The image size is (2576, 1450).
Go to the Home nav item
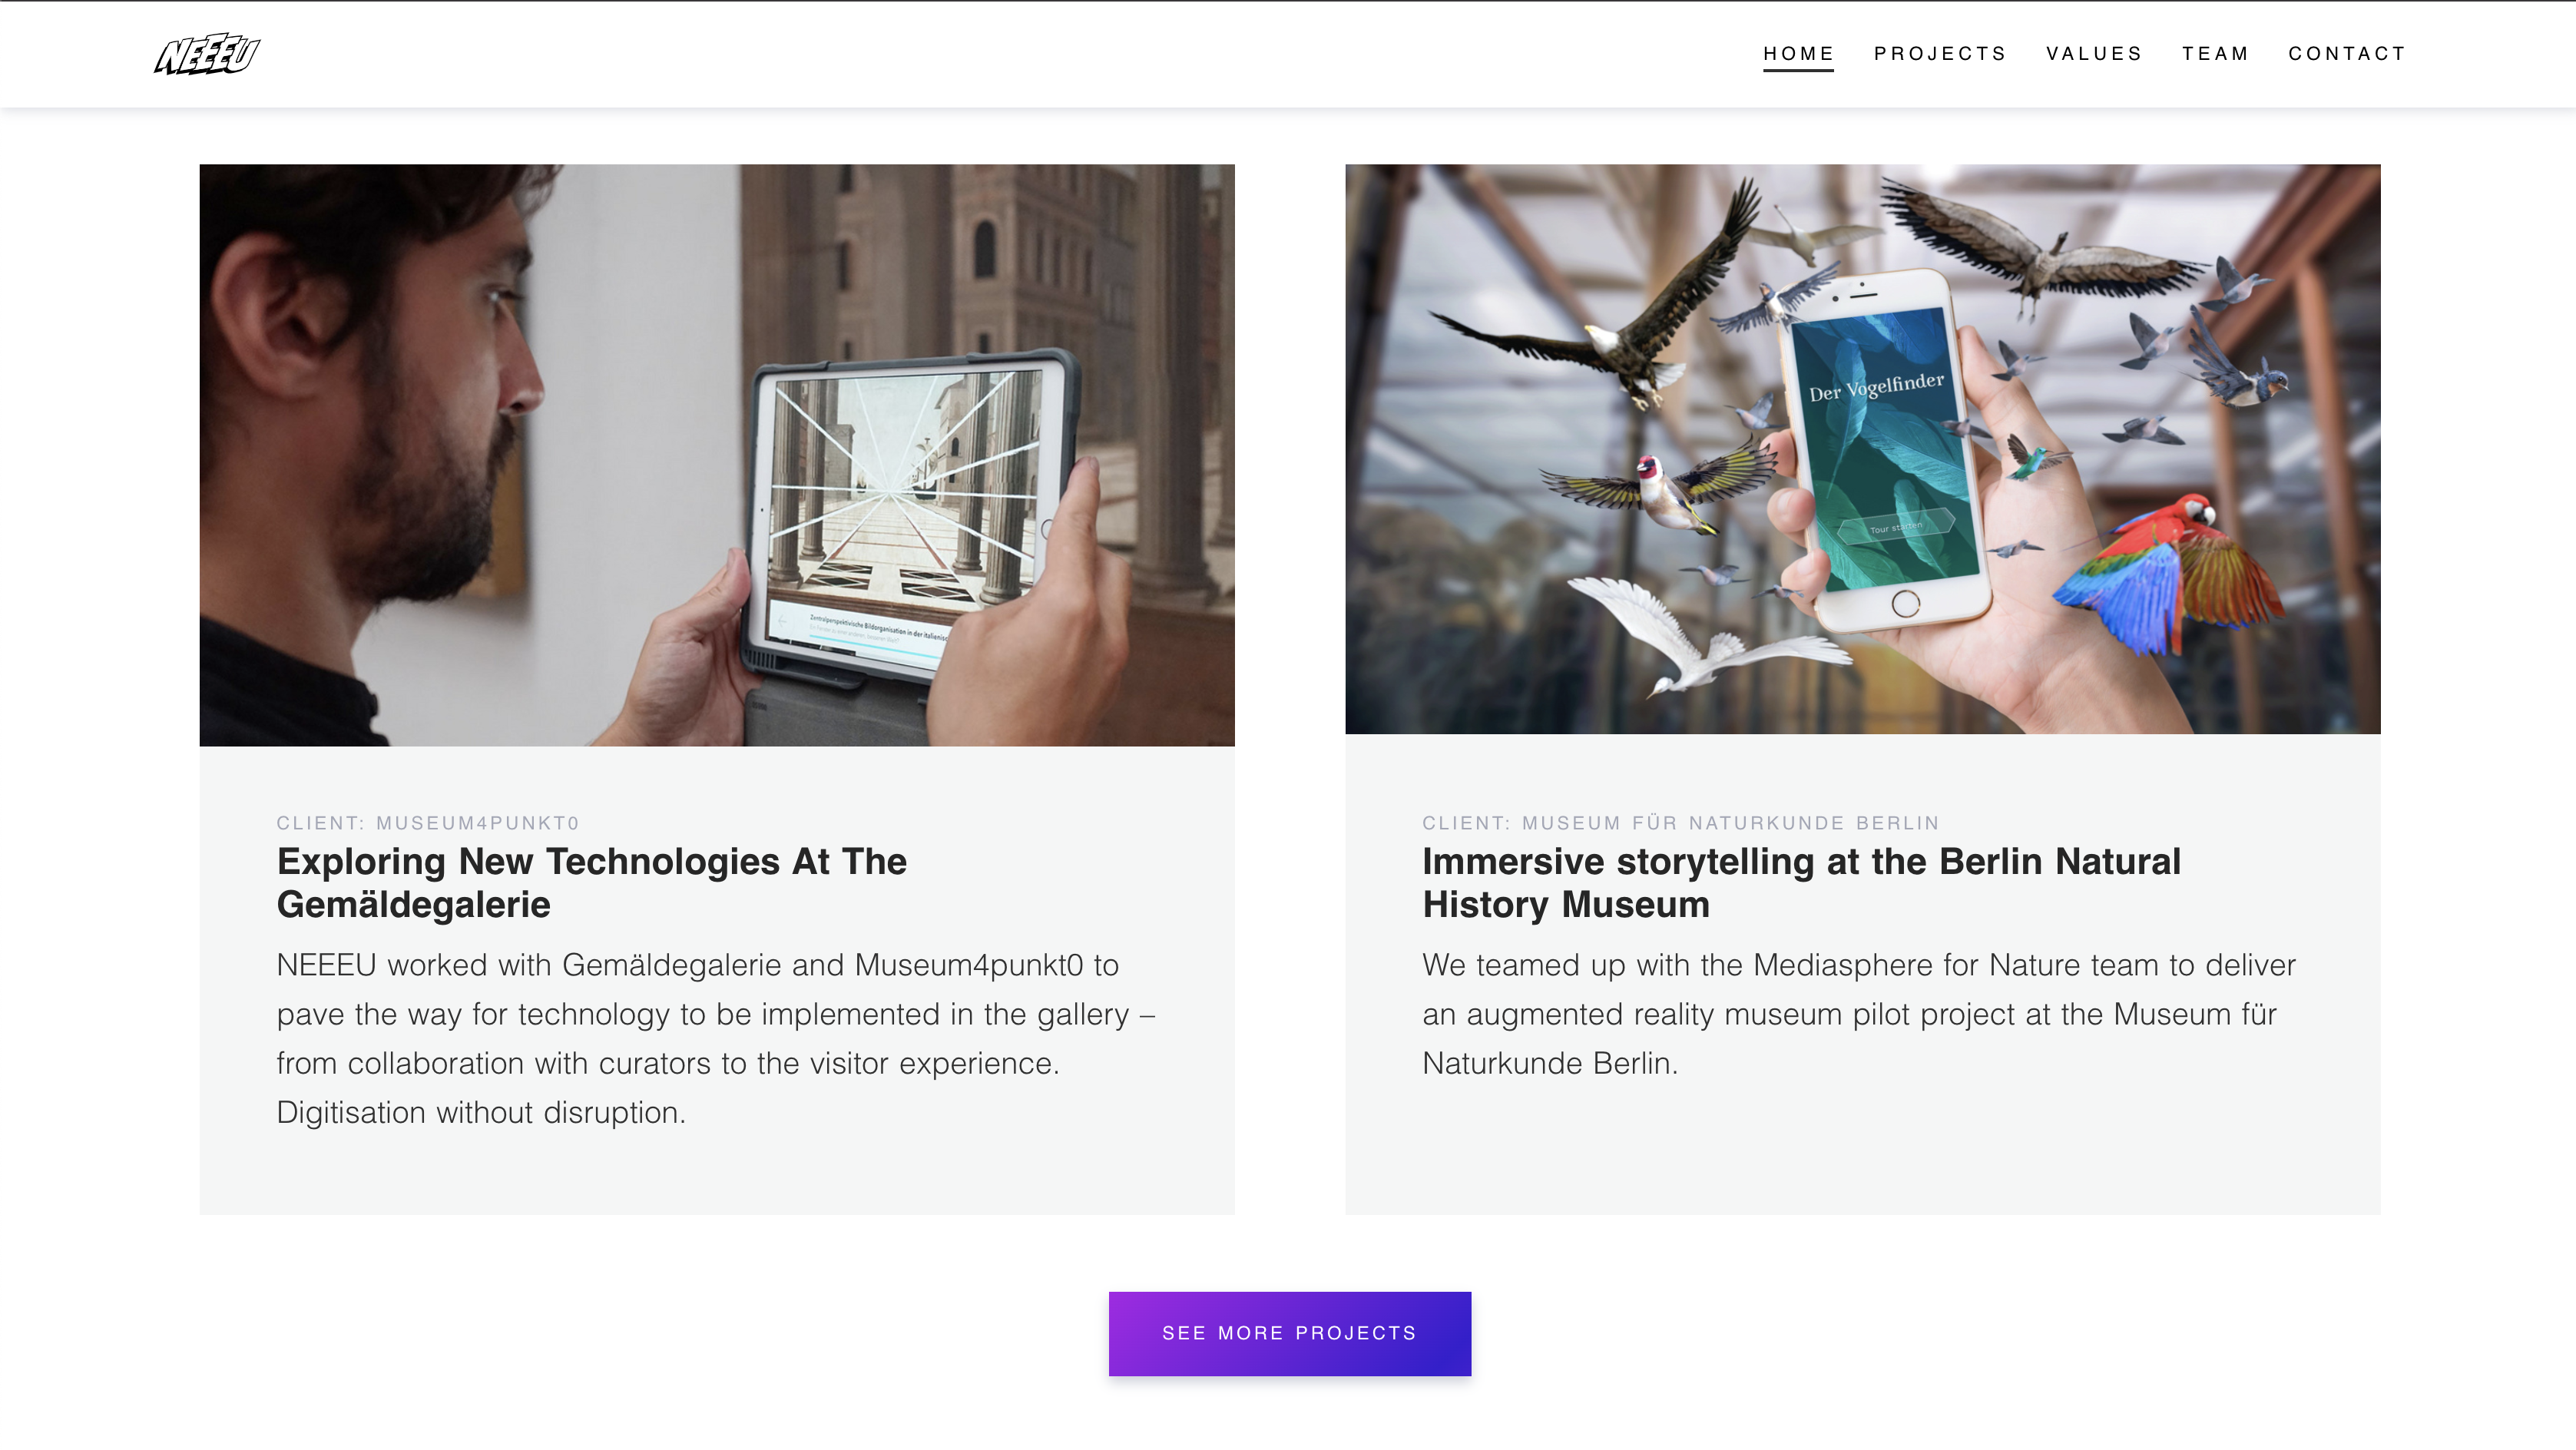pyautogui.click(x=1798, y=54)
